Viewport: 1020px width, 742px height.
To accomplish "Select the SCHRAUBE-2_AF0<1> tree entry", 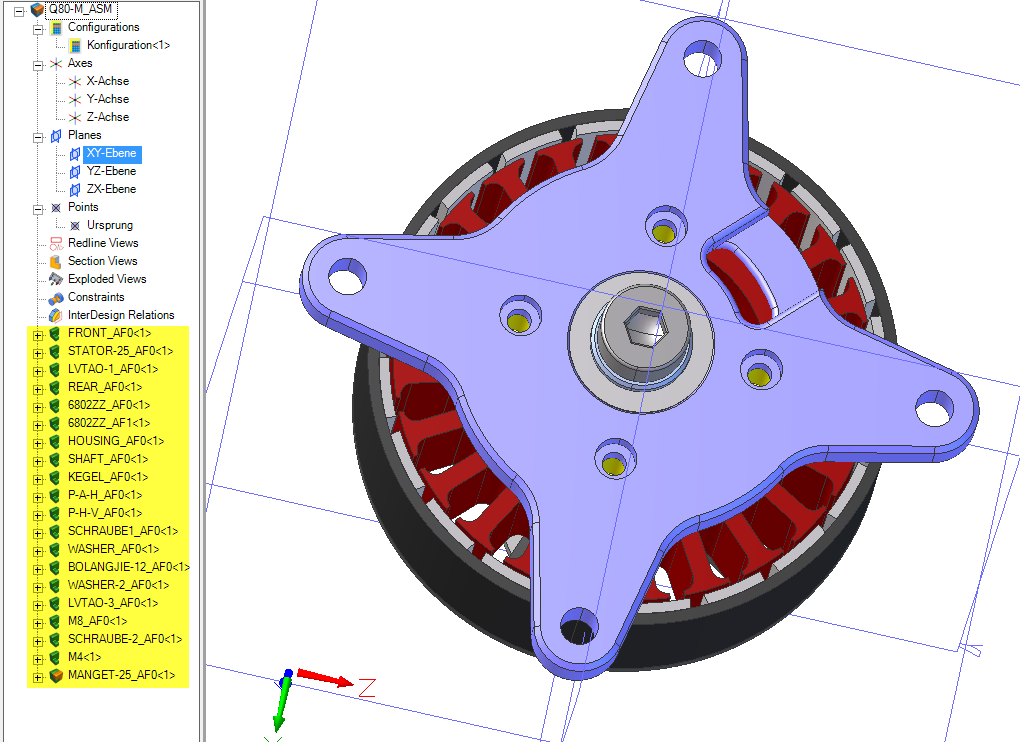I will tap(125, 639).
